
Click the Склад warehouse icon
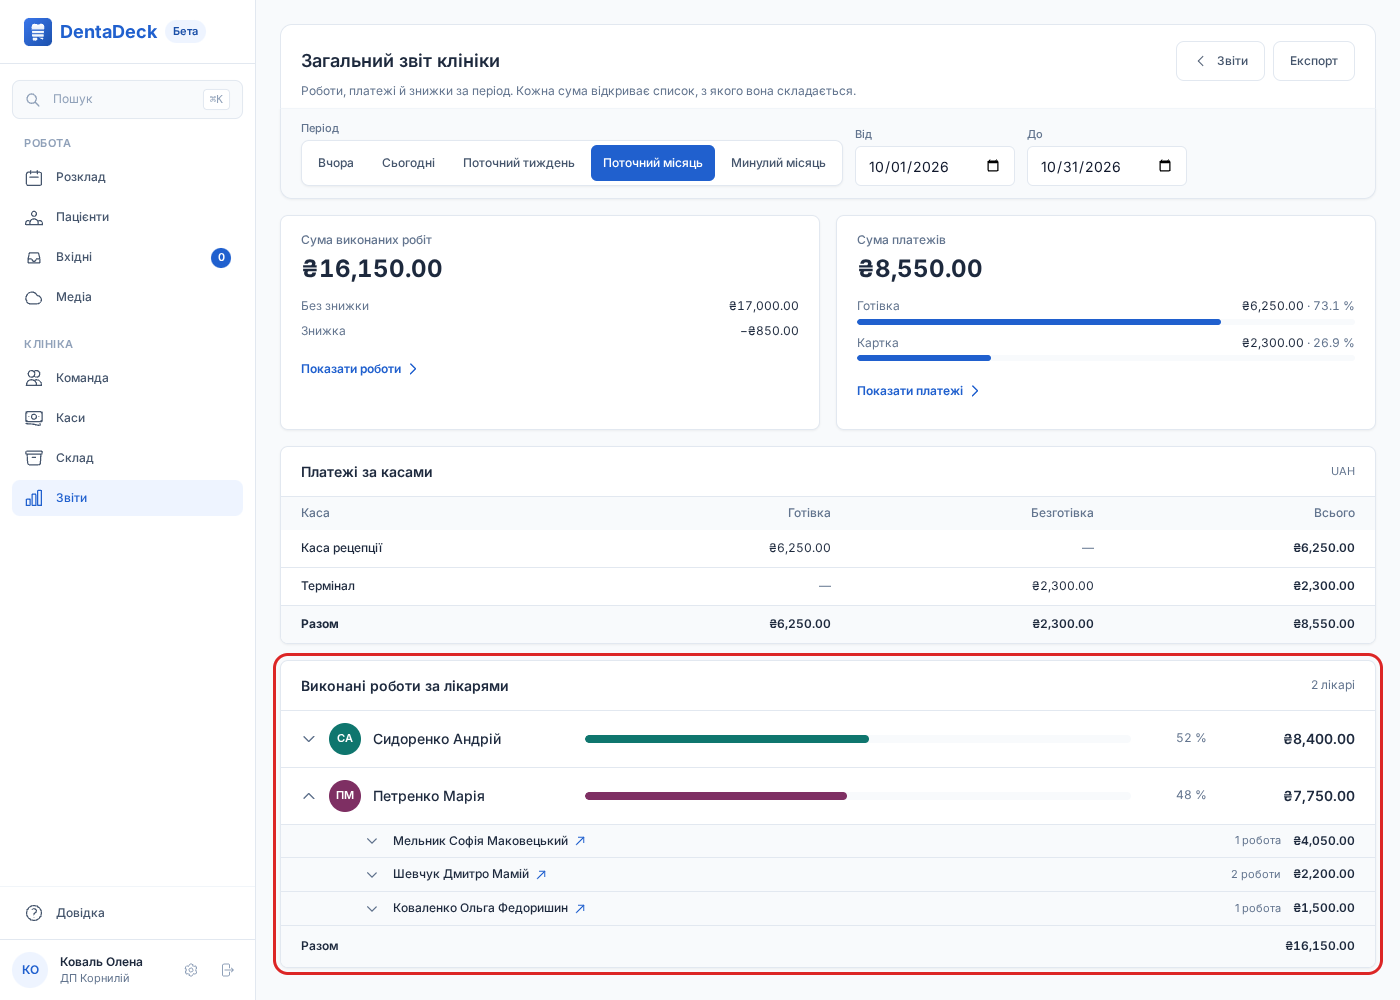coord(34,458)
